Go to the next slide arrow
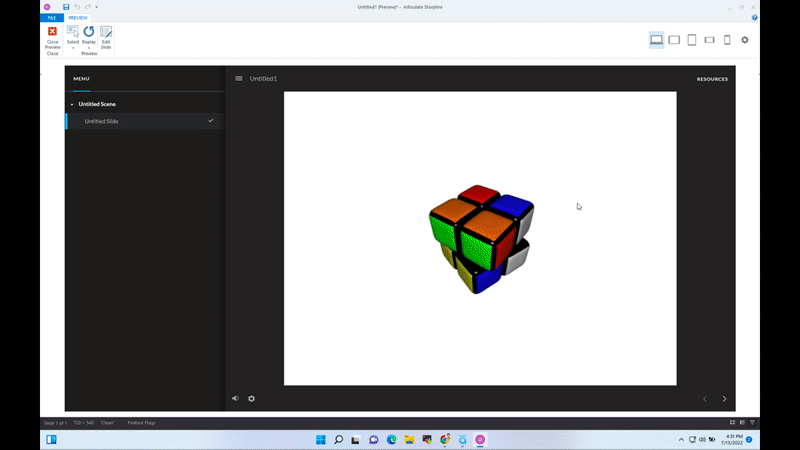The width and height of the screenshot is (800, 450). [x=724, y=399]
